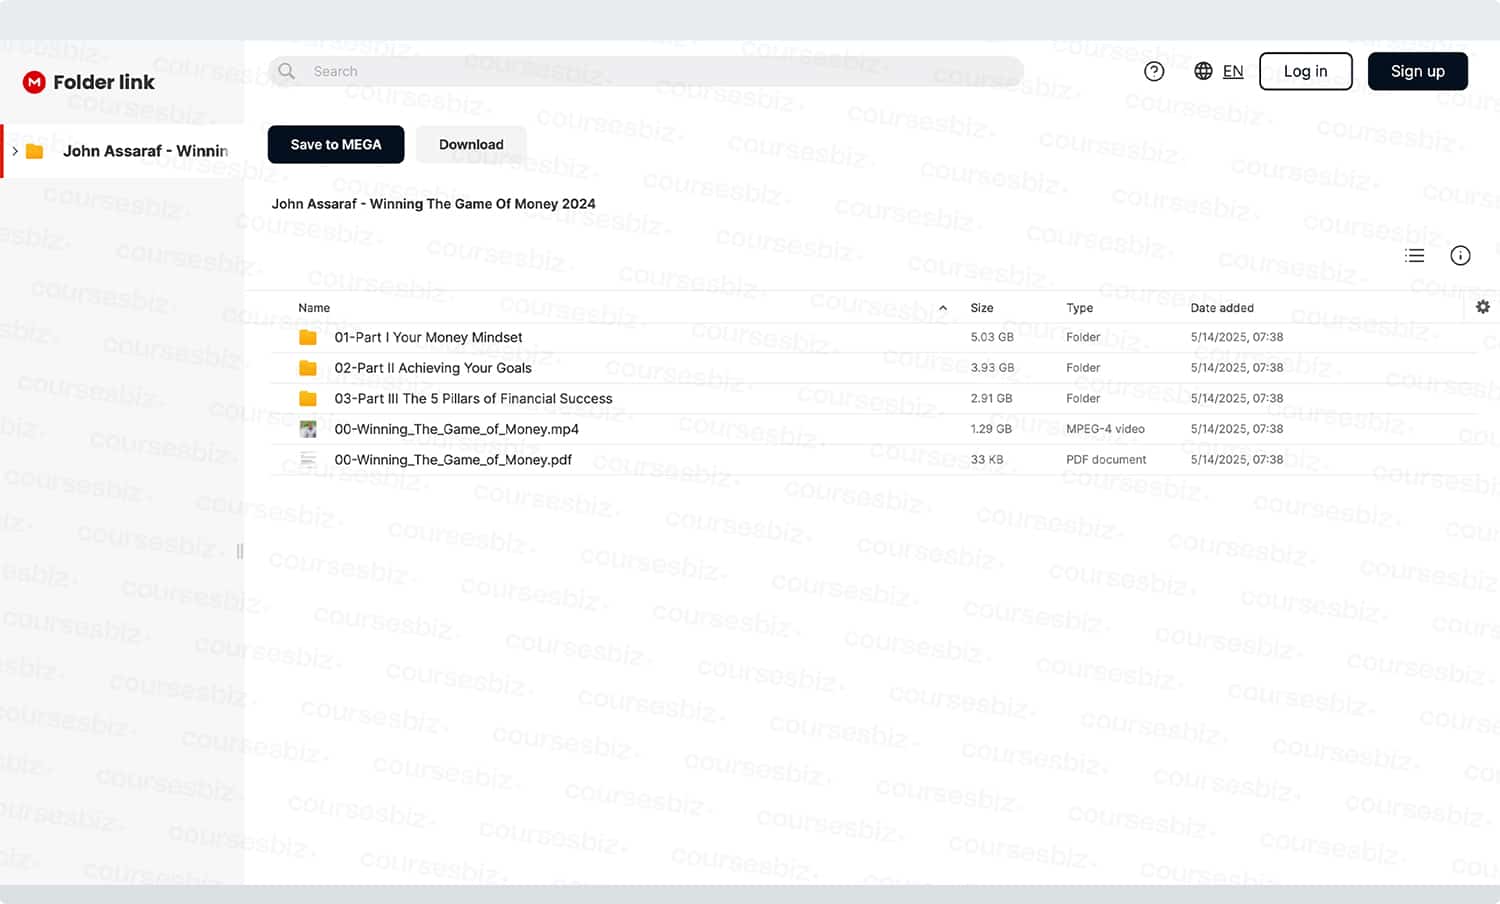Select 03-Part III The 5 Pillars folder
1500x904 pixels.
coord(473,399)
